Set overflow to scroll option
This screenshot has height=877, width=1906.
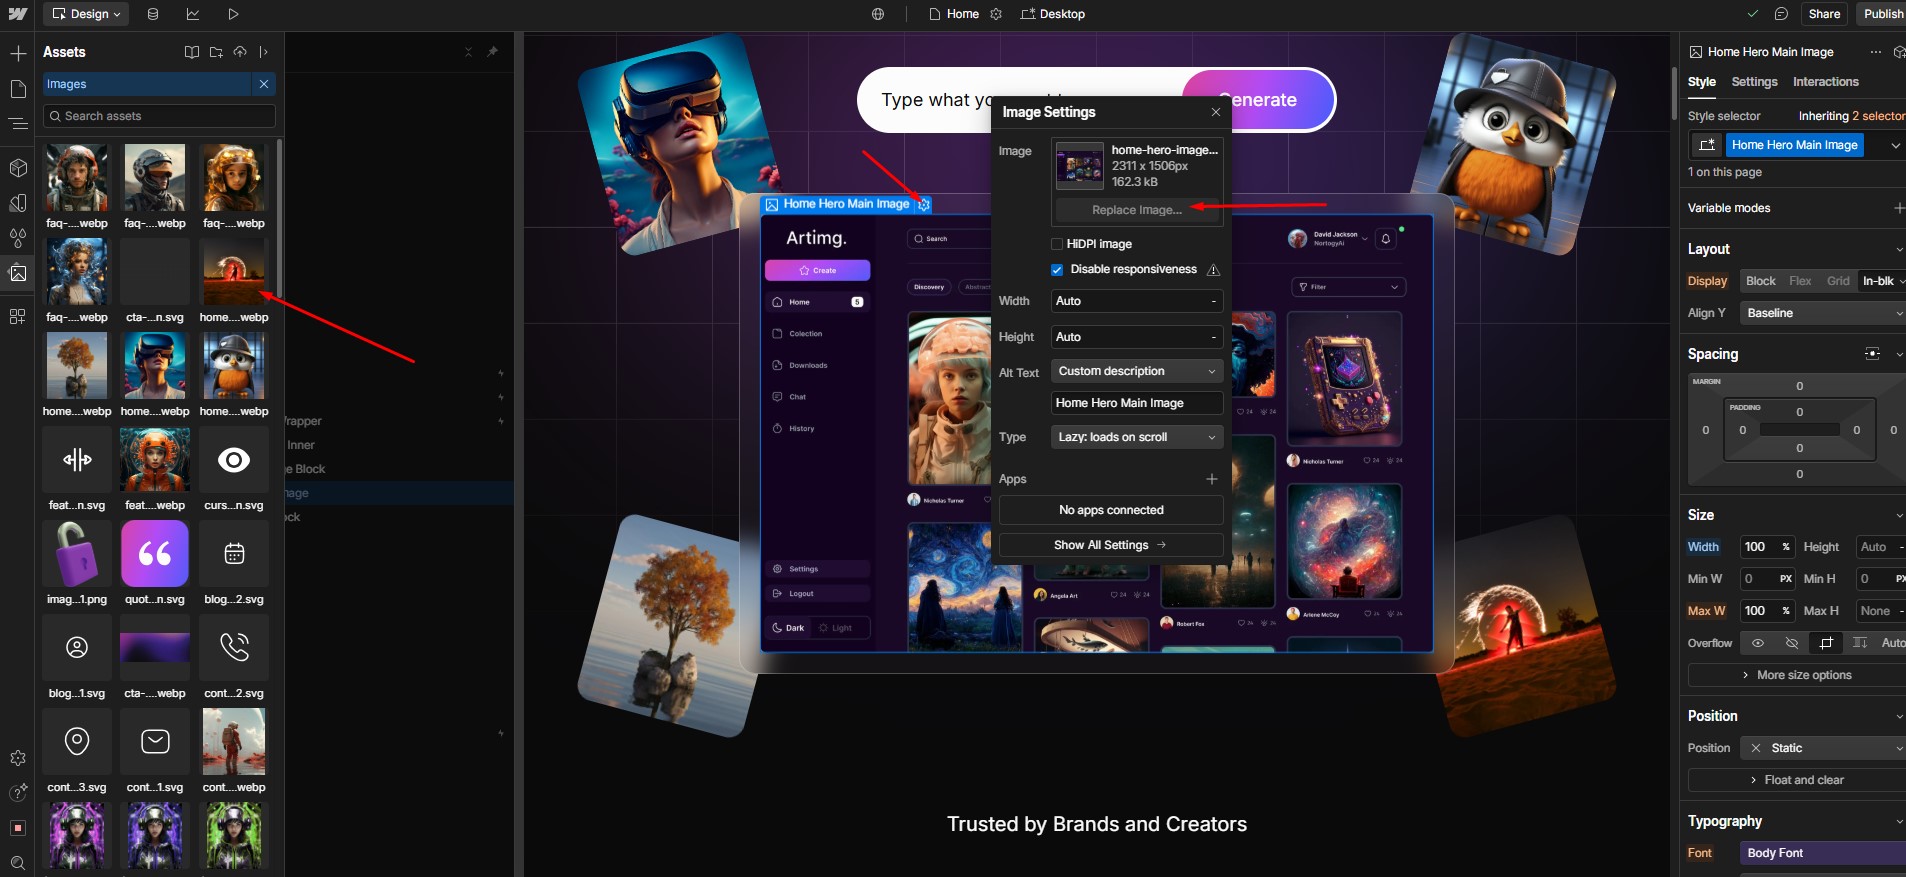[1859, 643]
